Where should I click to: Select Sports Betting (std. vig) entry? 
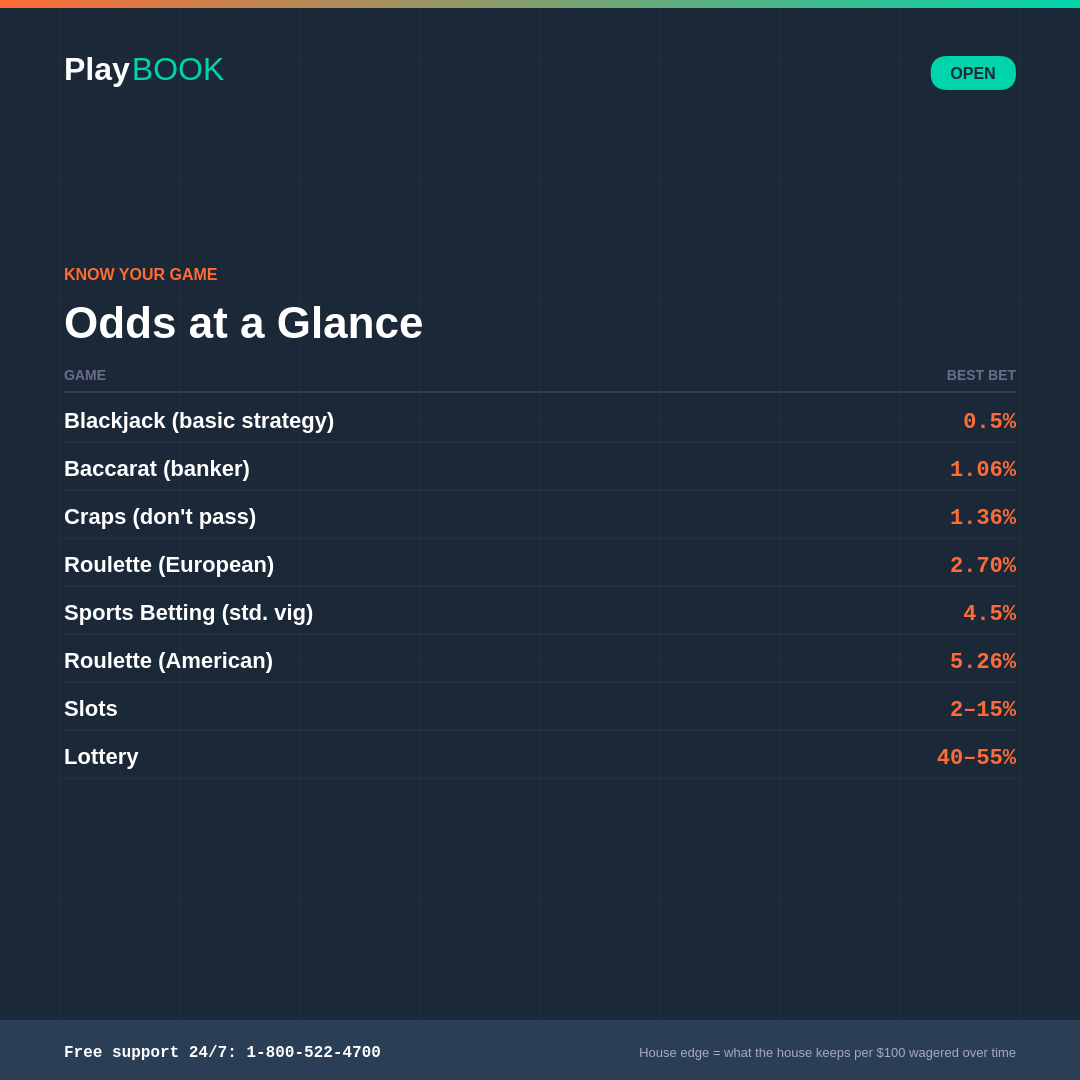coord(188,612)
